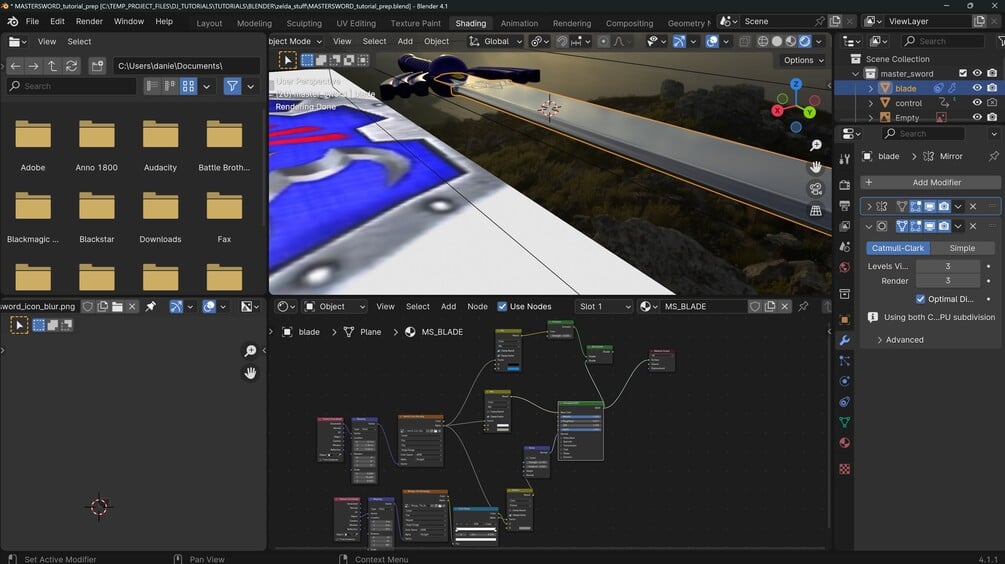1005x564 pixels.
Task: Expand the blade object in outliner
Action: click(x=870, y=88)
